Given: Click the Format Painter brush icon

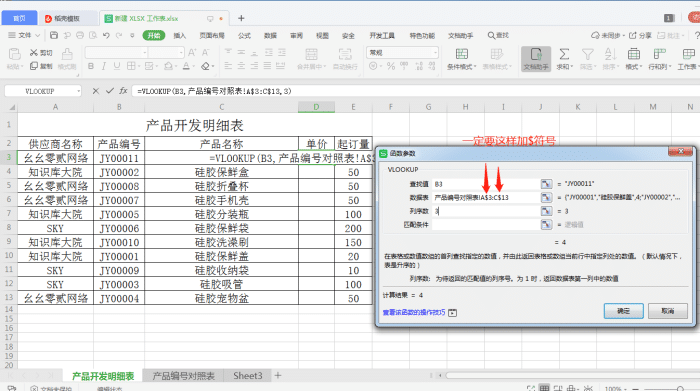Looking at the screenshot, I should tap(67, 54).
